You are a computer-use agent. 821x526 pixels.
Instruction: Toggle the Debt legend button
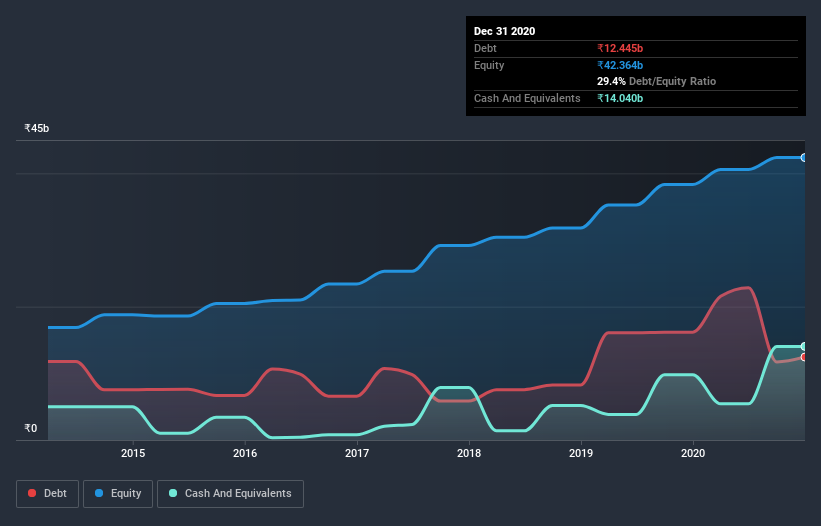pyautogui.click(x=48, y=494)
